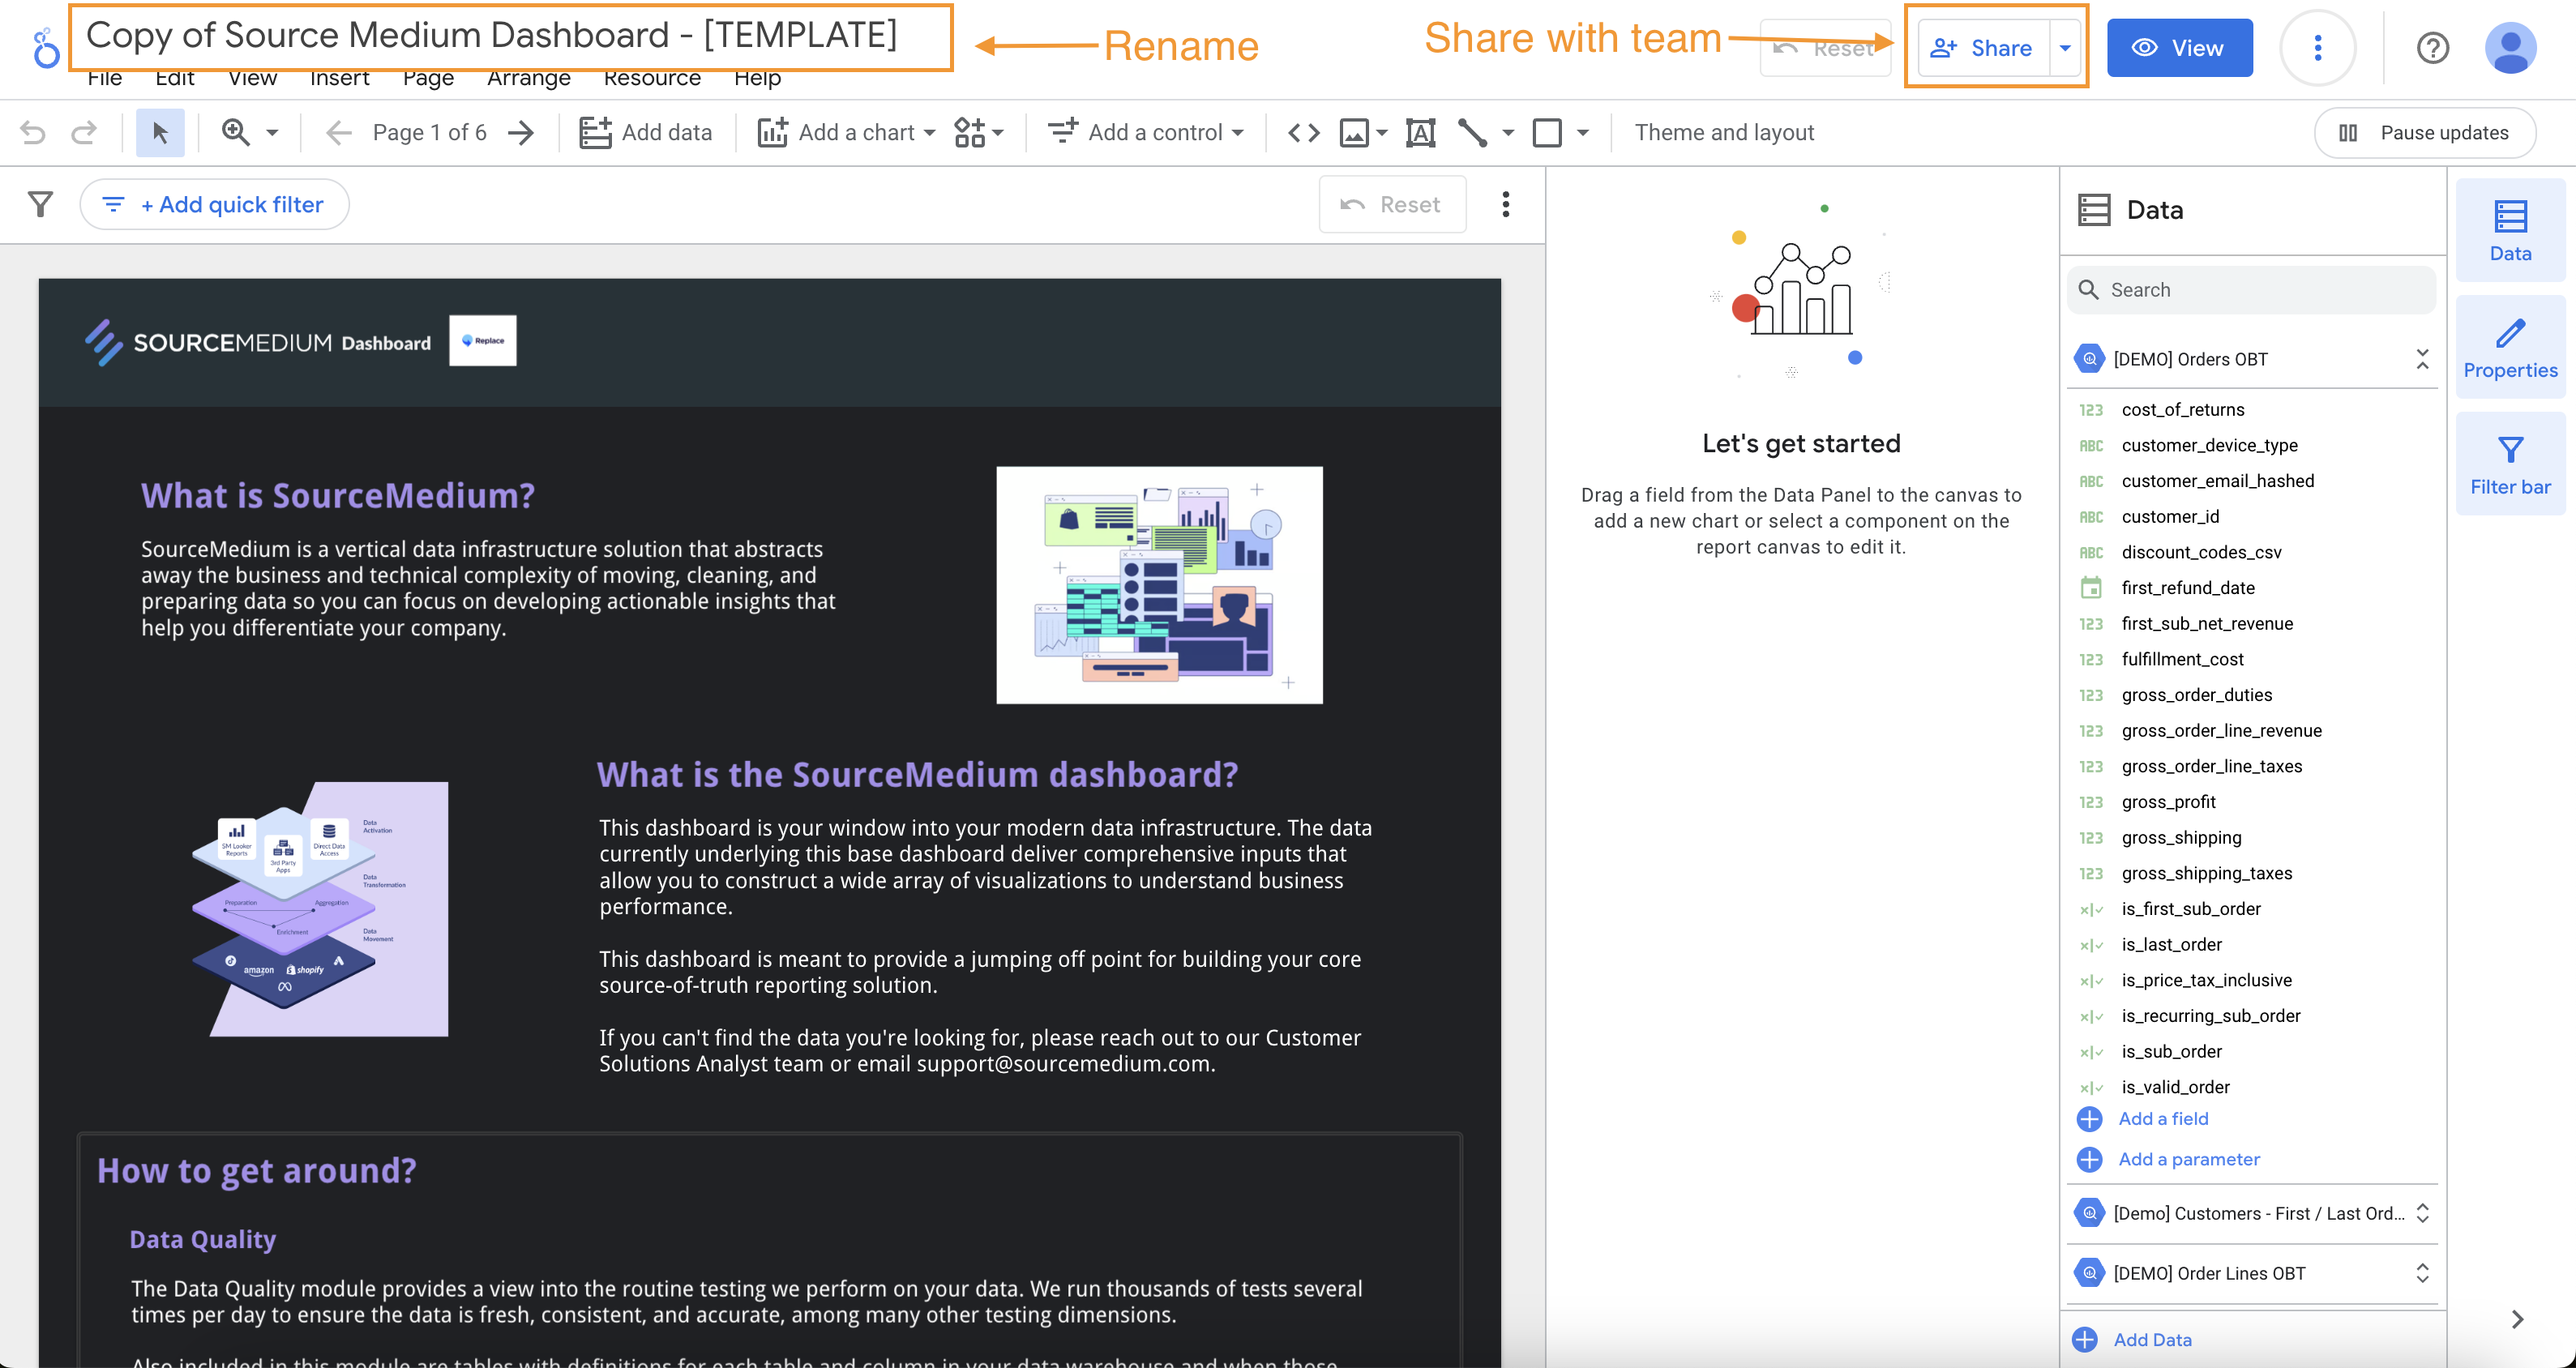Go to next page arrow
This screenshot has height=1368, width=2576.
521,132
